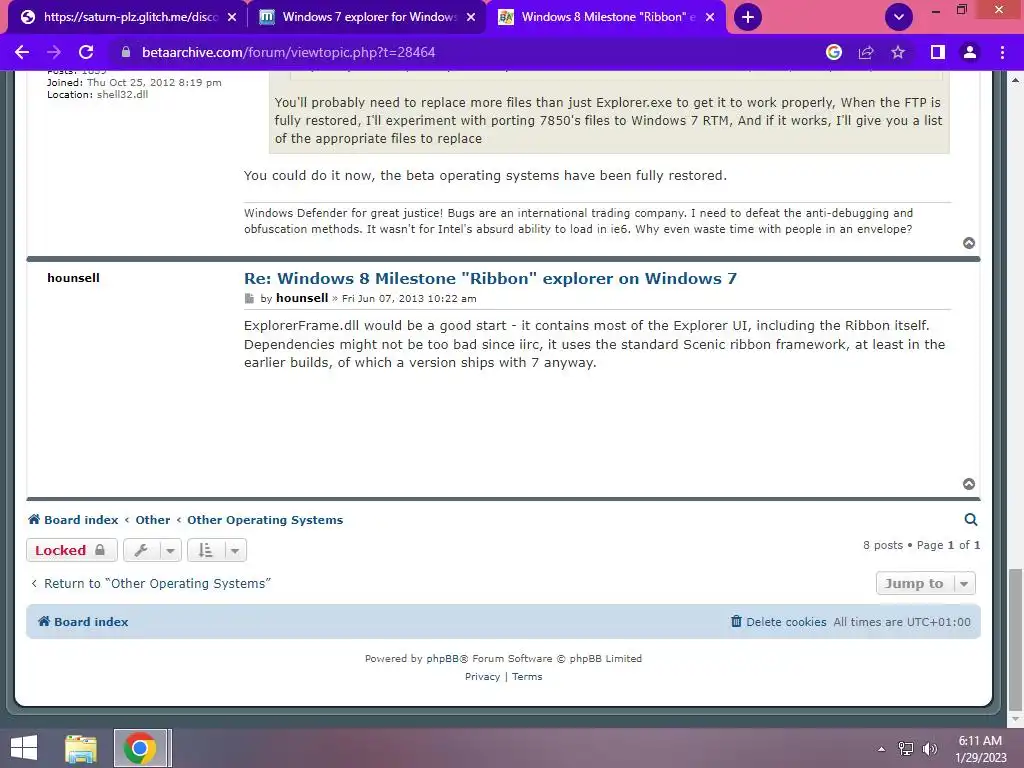The height and width of the screenshot is (768, 1024).
Task: Open the clock showing 6:11 AM
Action: click(980, 749)
